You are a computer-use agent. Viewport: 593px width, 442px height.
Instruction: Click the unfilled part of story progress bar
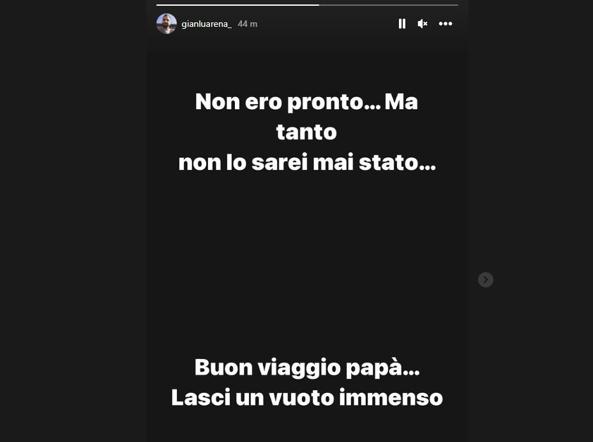tap(388, 5)
